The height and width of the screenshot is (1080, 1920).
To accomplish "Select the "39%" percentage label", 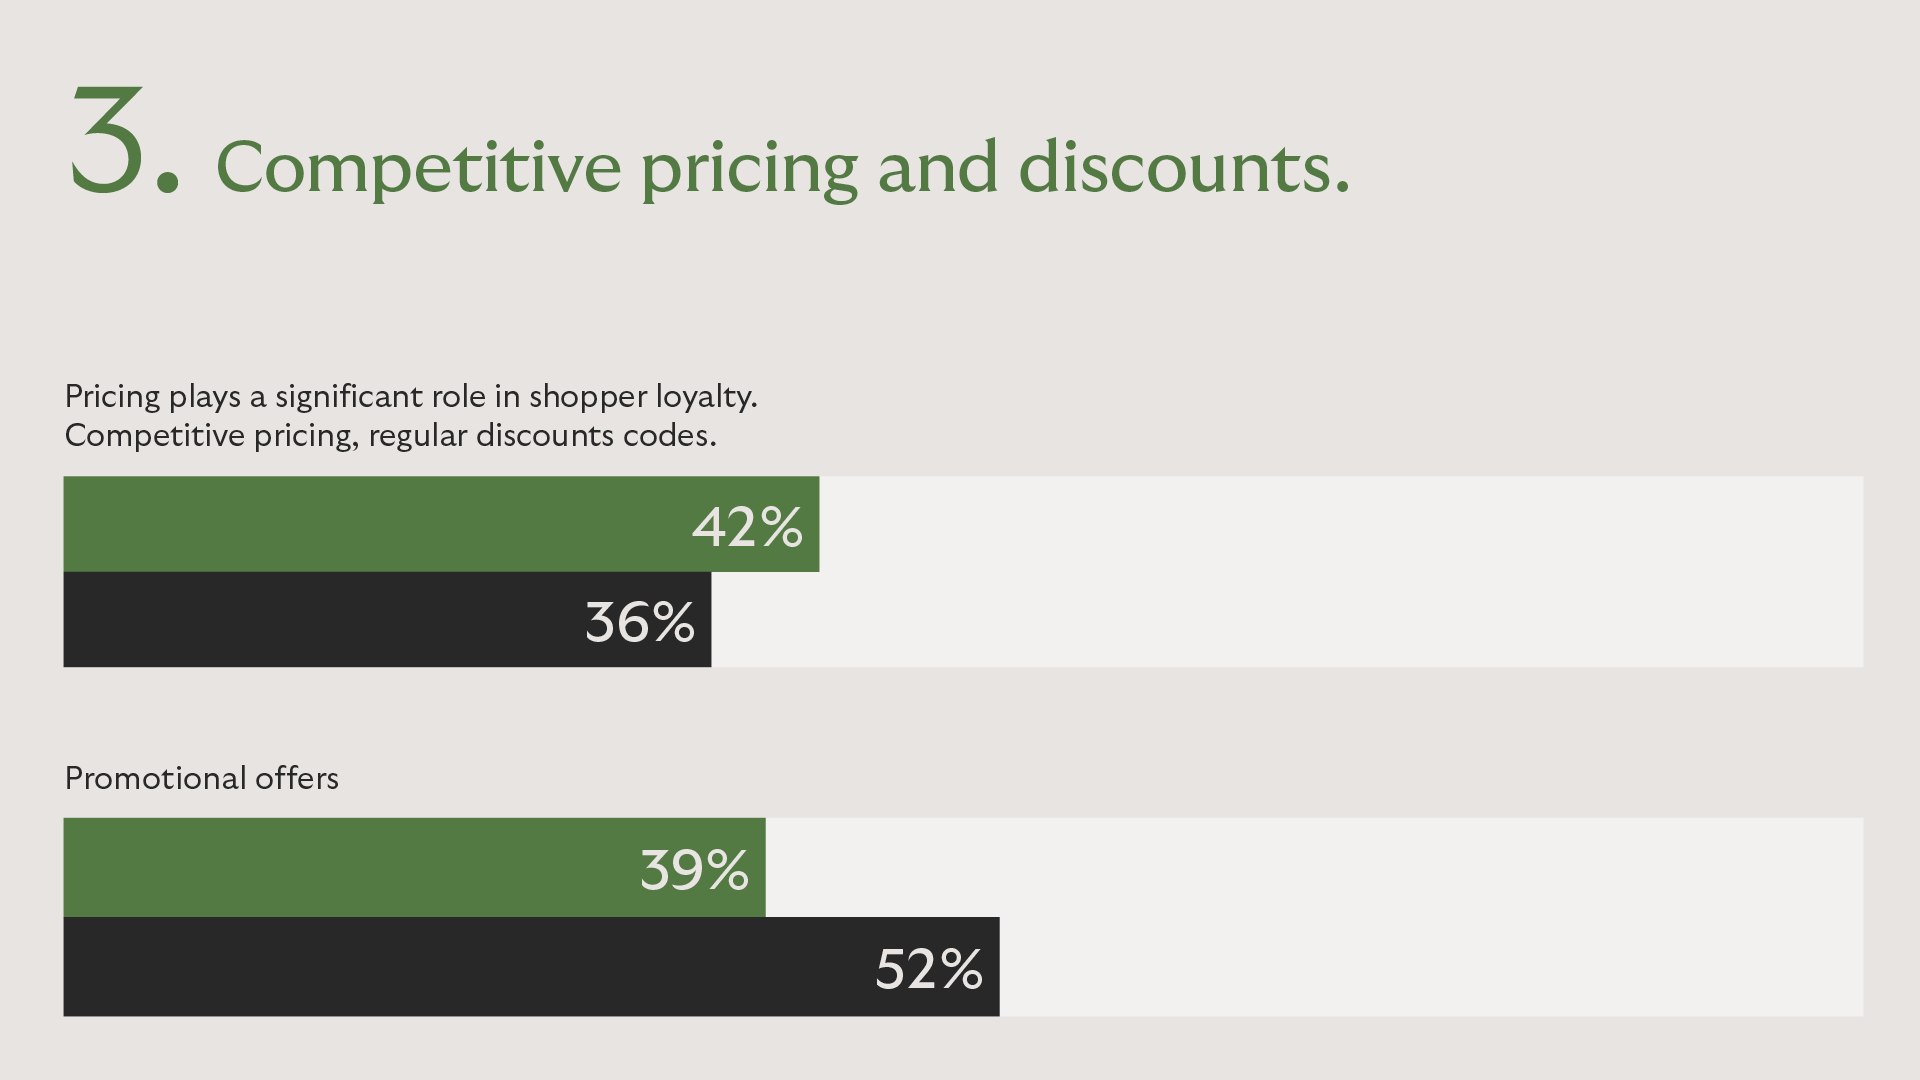I will [x=694, y=869].
